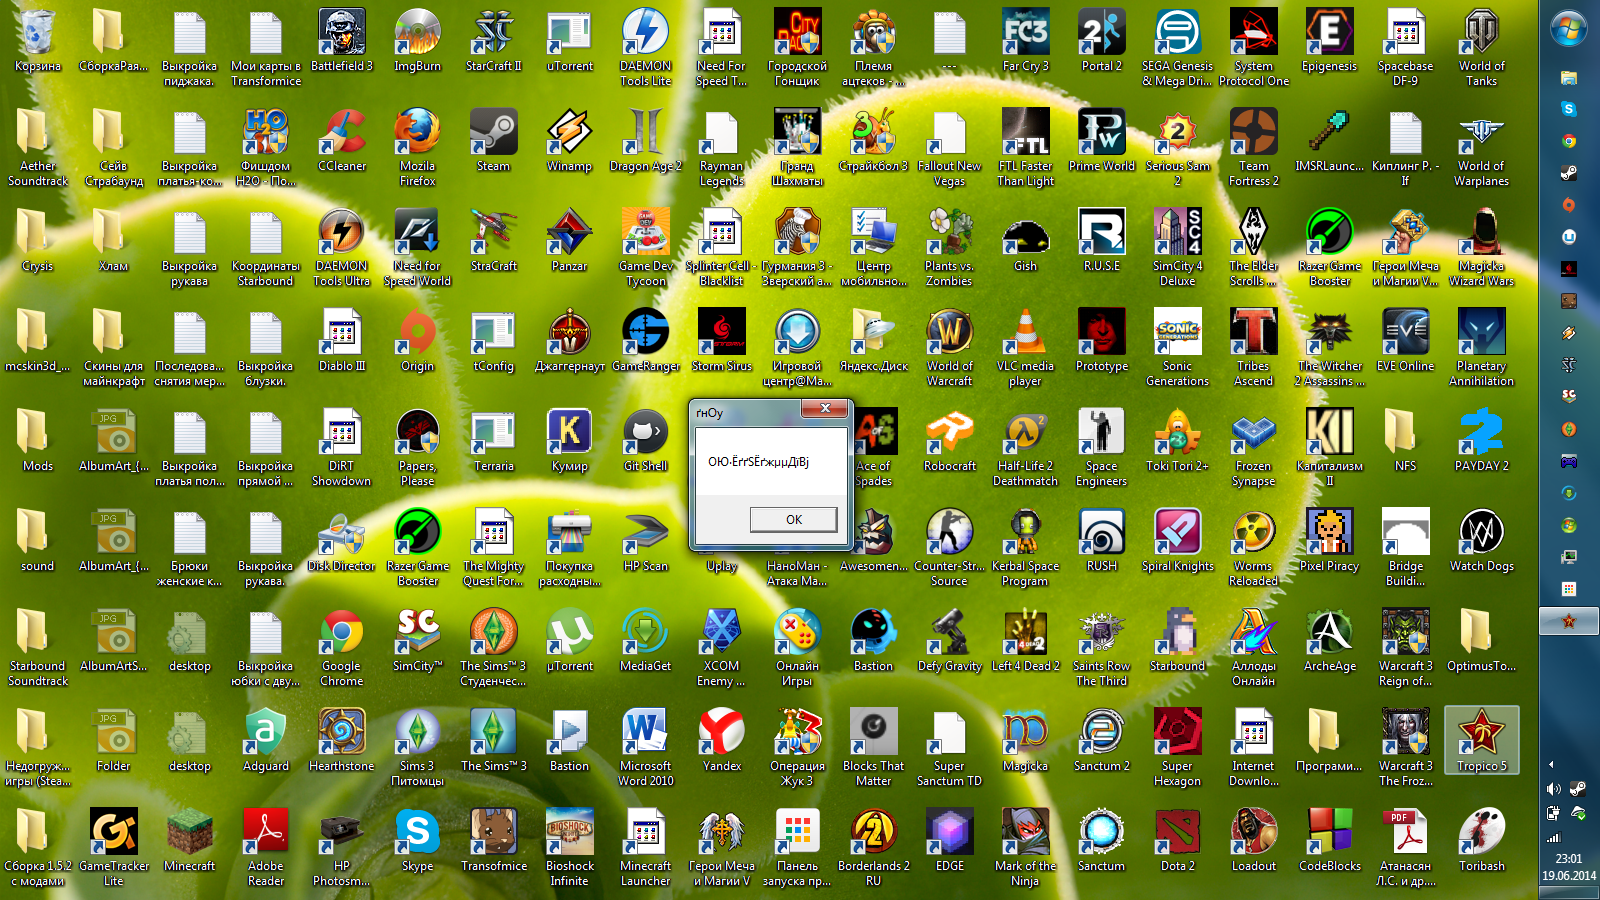Open the Dragon Age 2 shortcut
Viewport: 1600px width, 900px height.
coord(646,142)
